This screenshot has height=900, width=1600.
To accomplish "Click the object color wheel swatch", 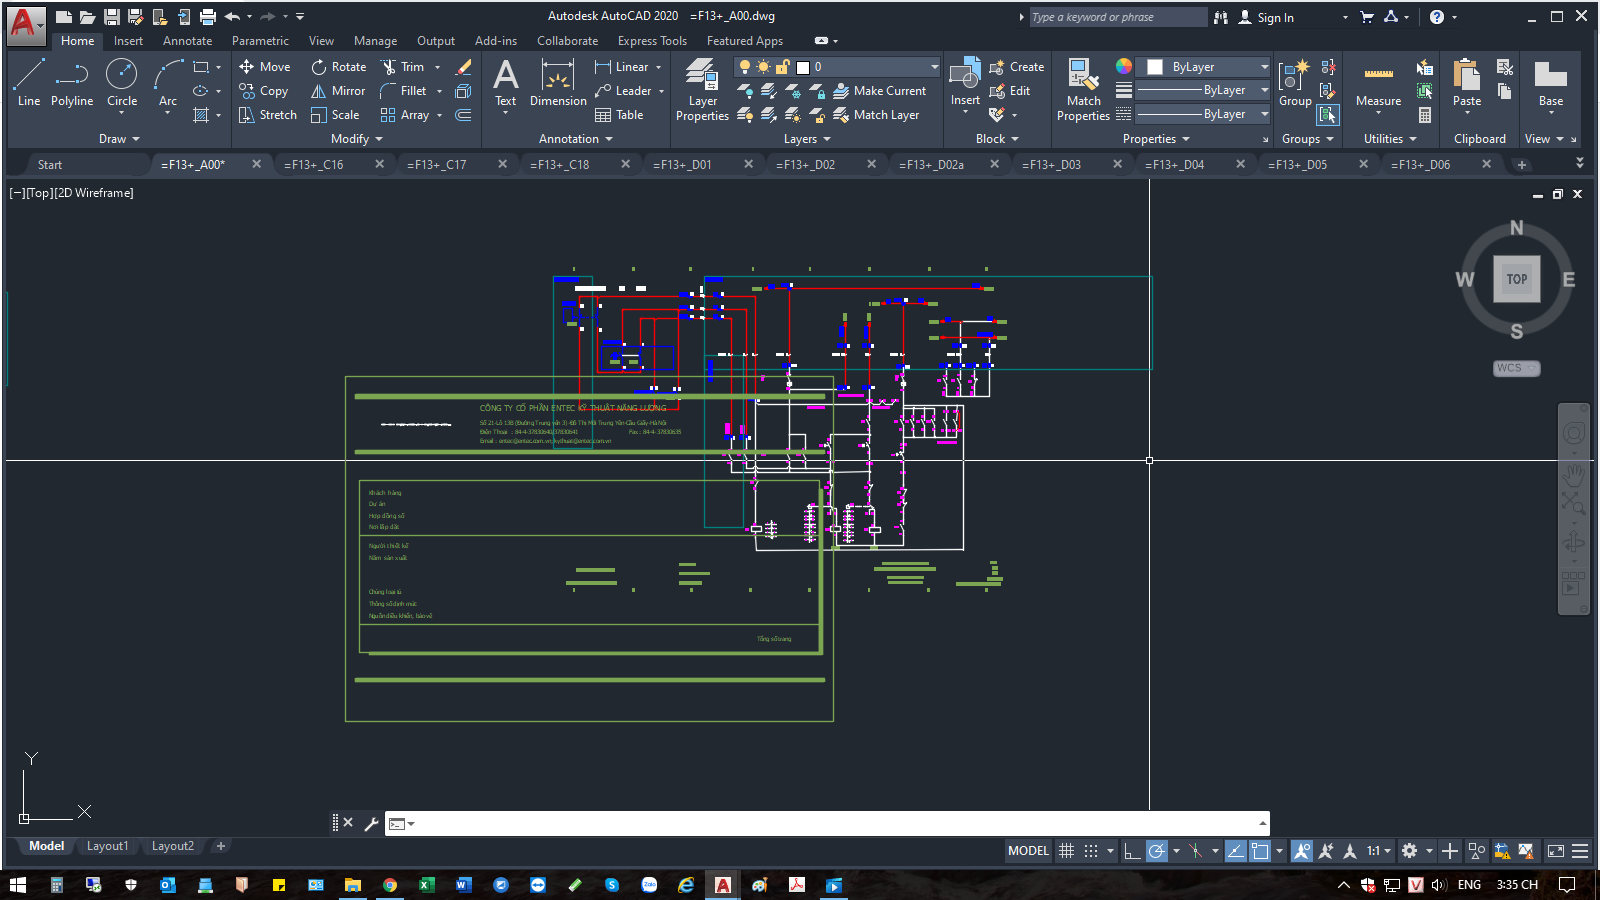I will (x=1124, y=67).
